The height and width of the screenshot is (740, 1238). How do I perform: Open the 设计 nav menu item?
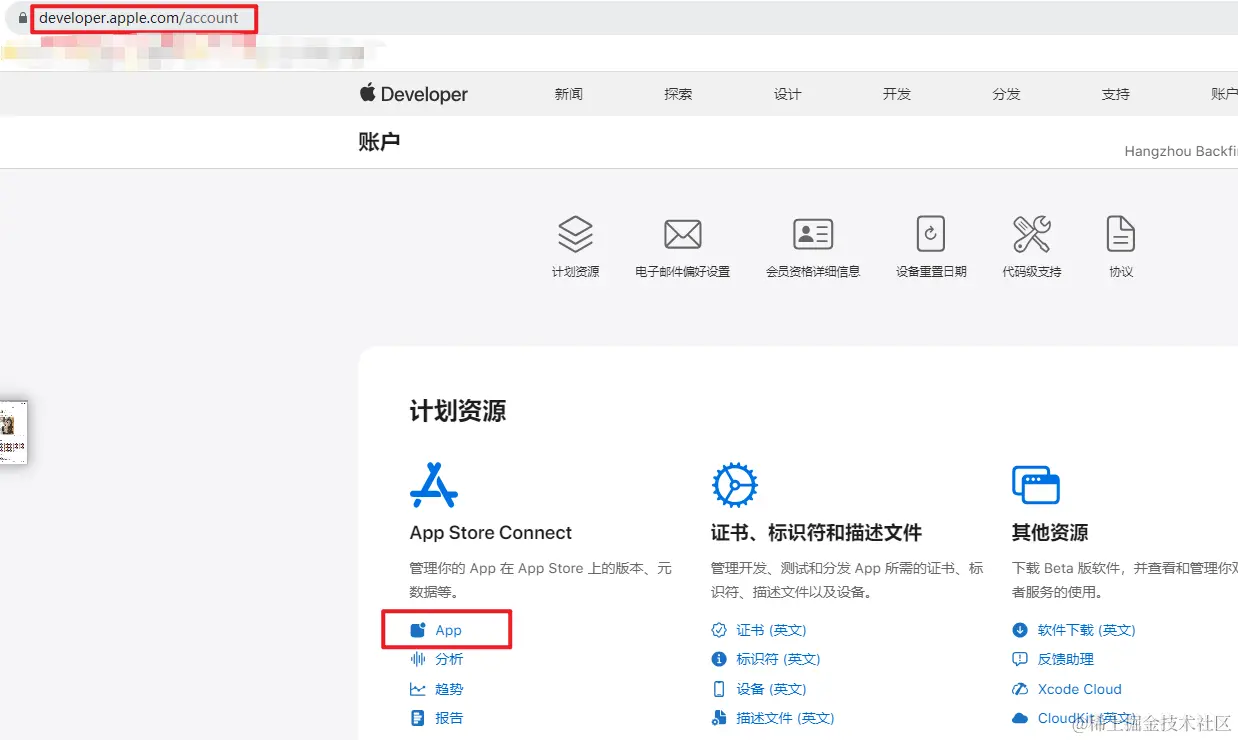[788, 94]
